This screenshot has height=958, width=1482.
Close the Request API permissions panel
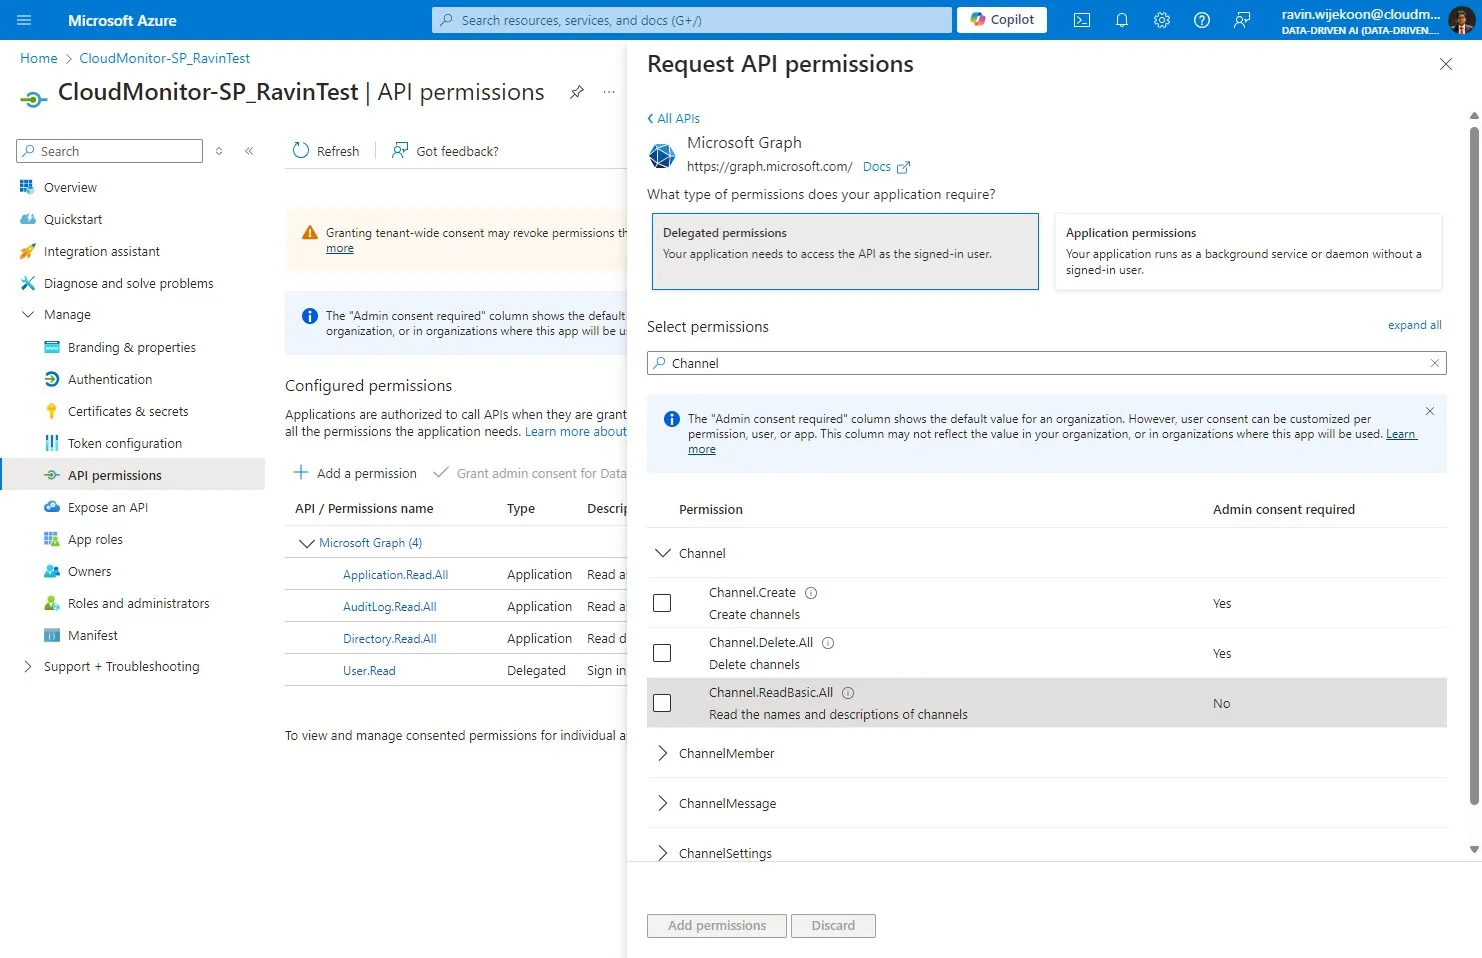tap(1446, 64)
